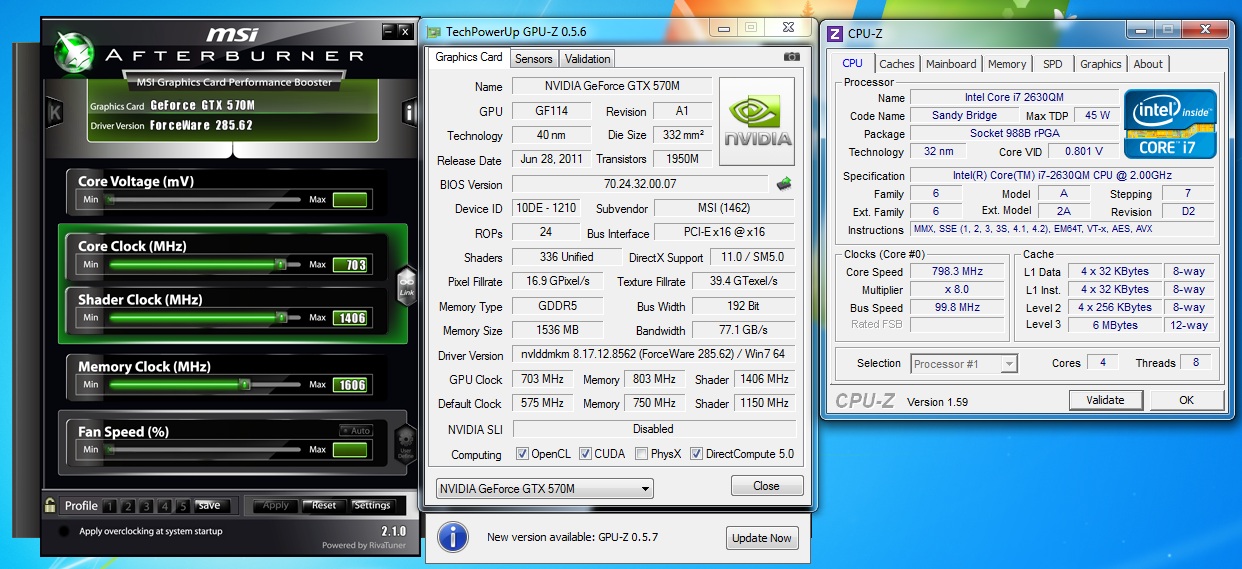Click the Core Speed value 798.3 MHz
This screenshot has width=1242, height=569.
957,271
